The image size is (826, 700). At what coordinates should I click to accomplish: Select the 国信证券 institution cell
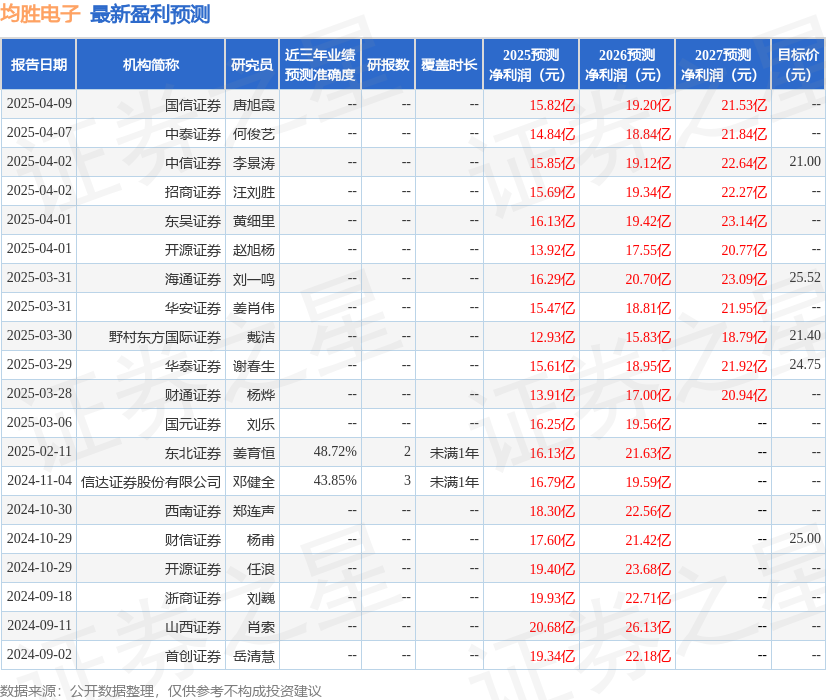click(193, 105)
